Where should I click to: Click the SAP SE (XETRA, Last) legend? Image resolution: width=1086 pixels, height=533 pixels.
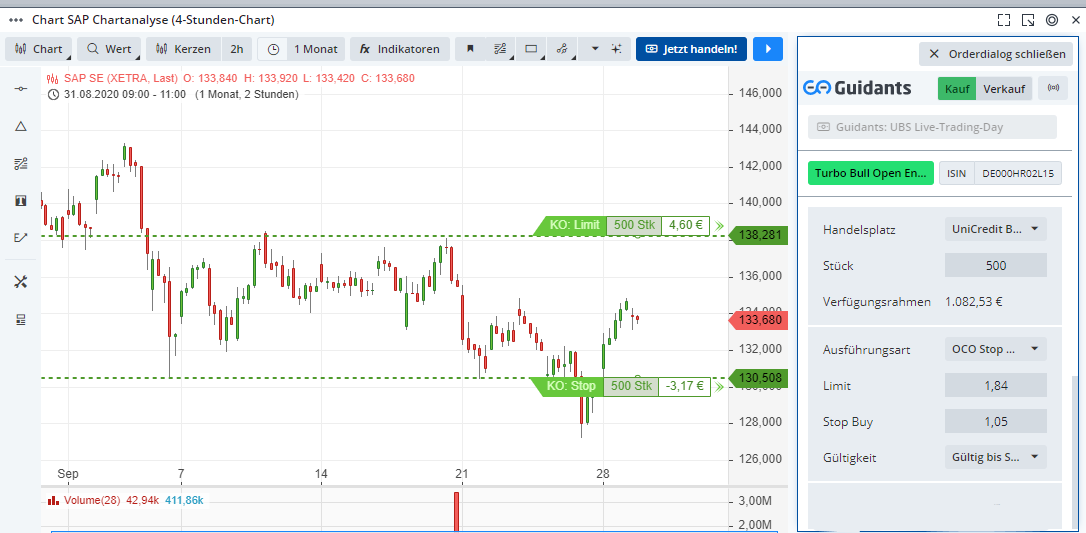(x=121, y=78)
